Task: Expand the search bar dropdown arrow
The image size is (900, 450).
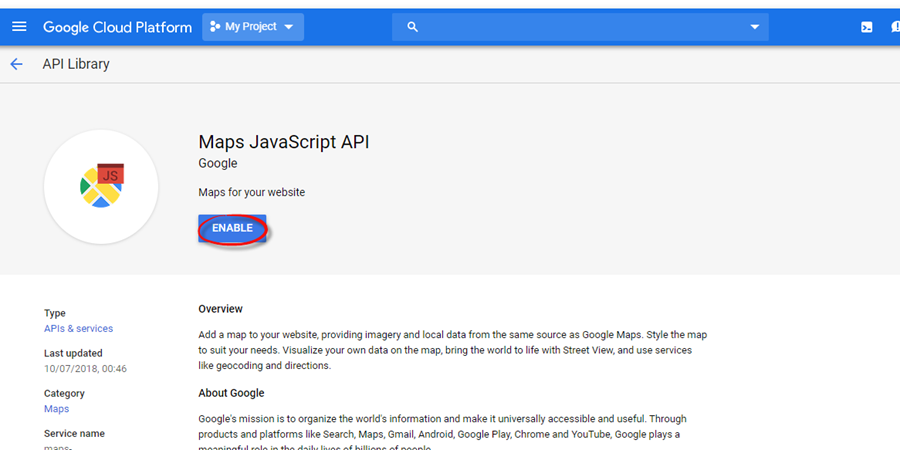Action: point(755,27)
